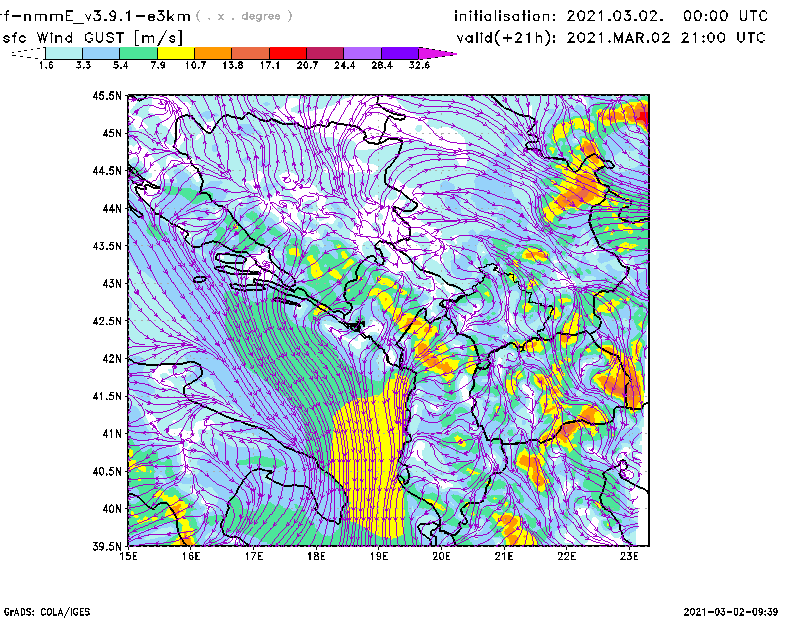Click the '45N' latitude label
800x618 pixels.
[x=112, y=133]
